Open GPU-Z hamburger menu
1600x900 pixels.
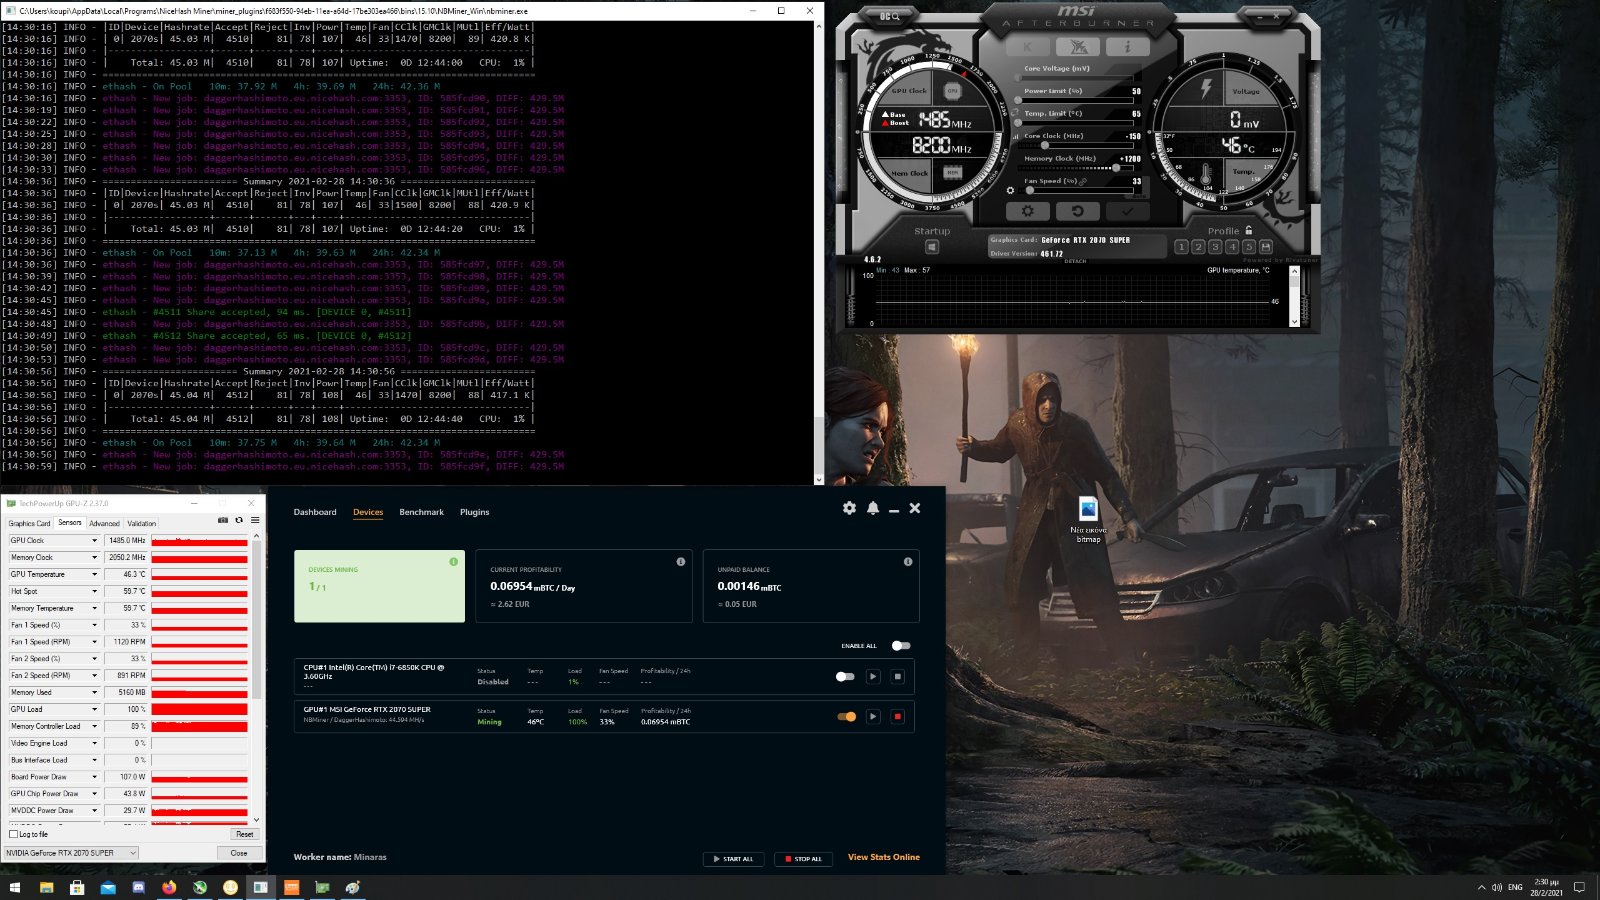(x=255, y=520)
